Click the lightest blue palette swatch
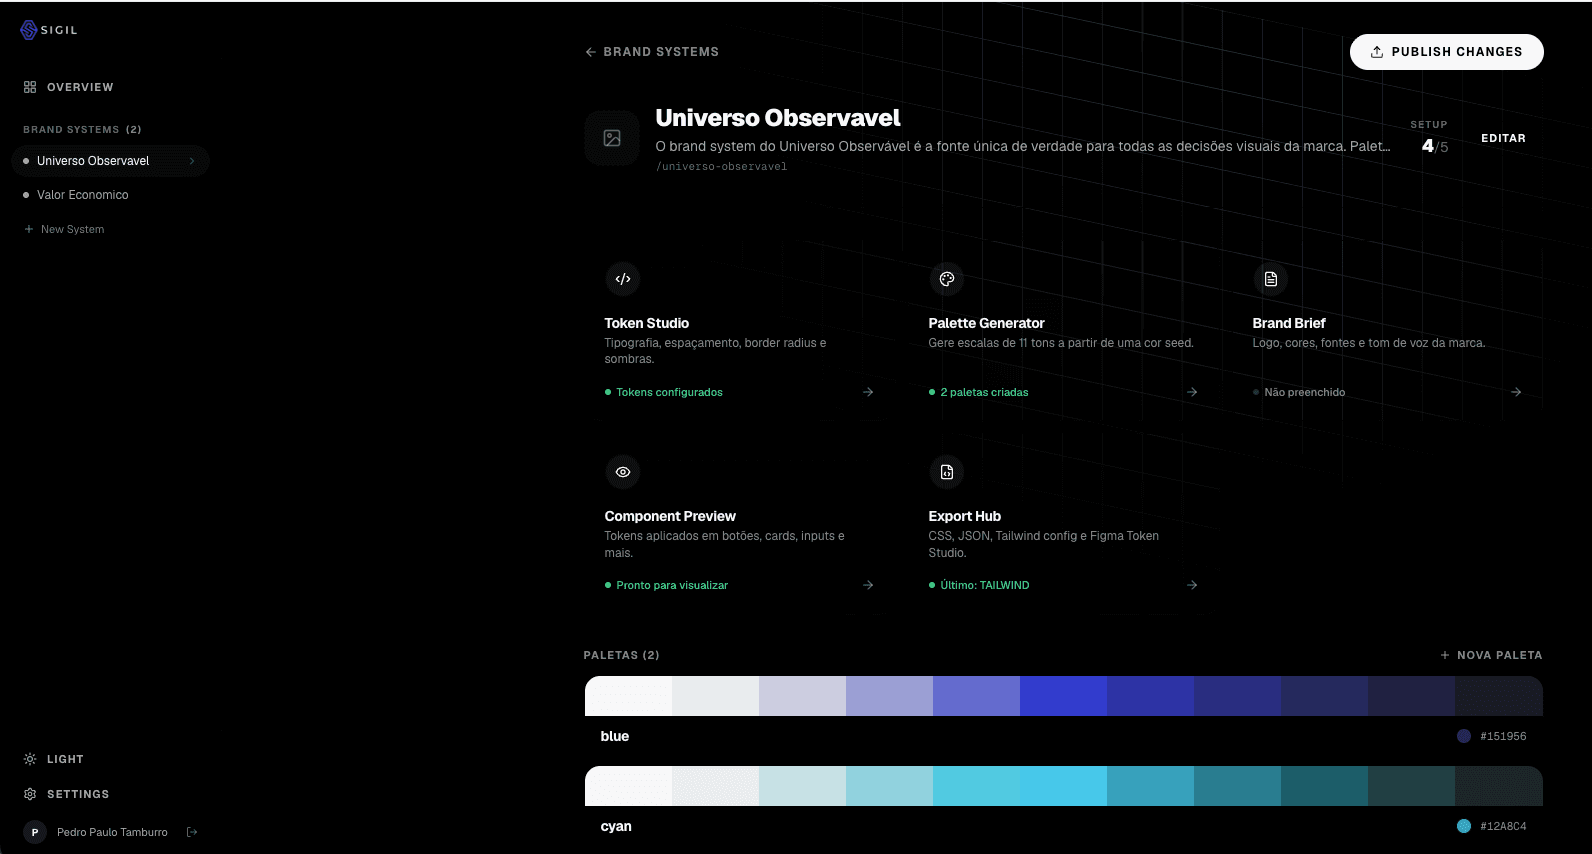 coord(628,696)
